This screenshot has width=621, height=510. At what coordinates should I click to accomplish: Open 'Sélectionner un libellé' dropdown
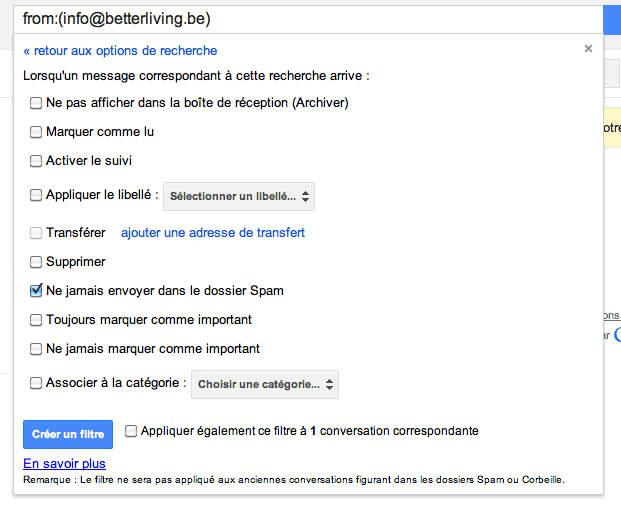239,196
